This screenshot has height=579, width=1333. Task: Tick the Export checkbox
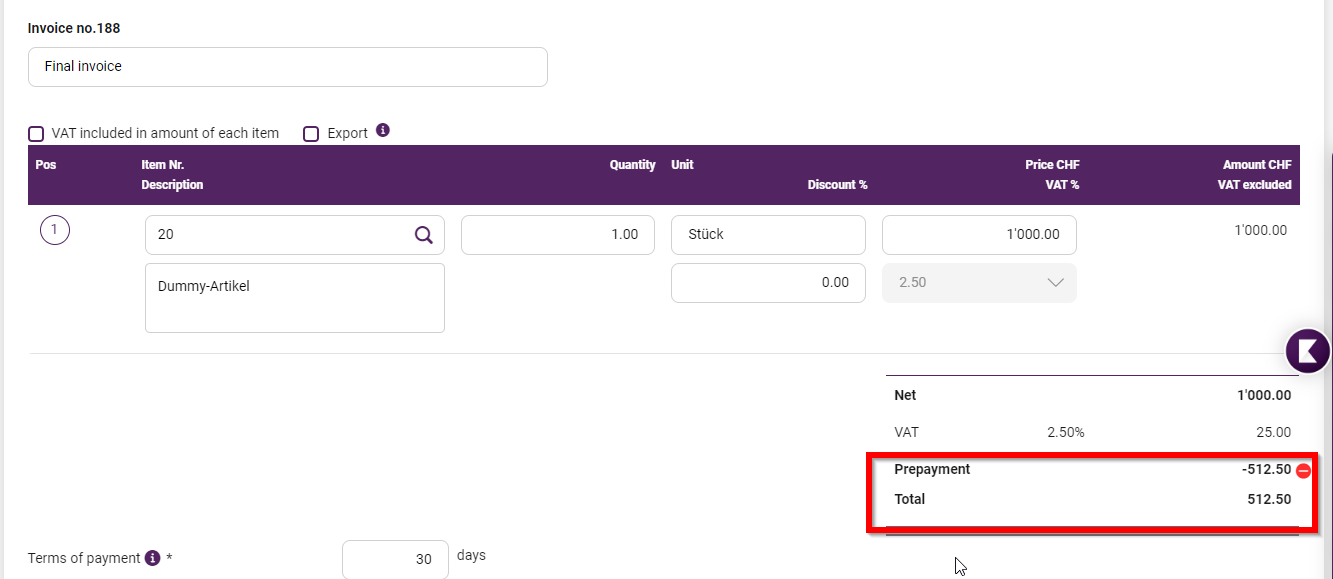tap(311, 133)
